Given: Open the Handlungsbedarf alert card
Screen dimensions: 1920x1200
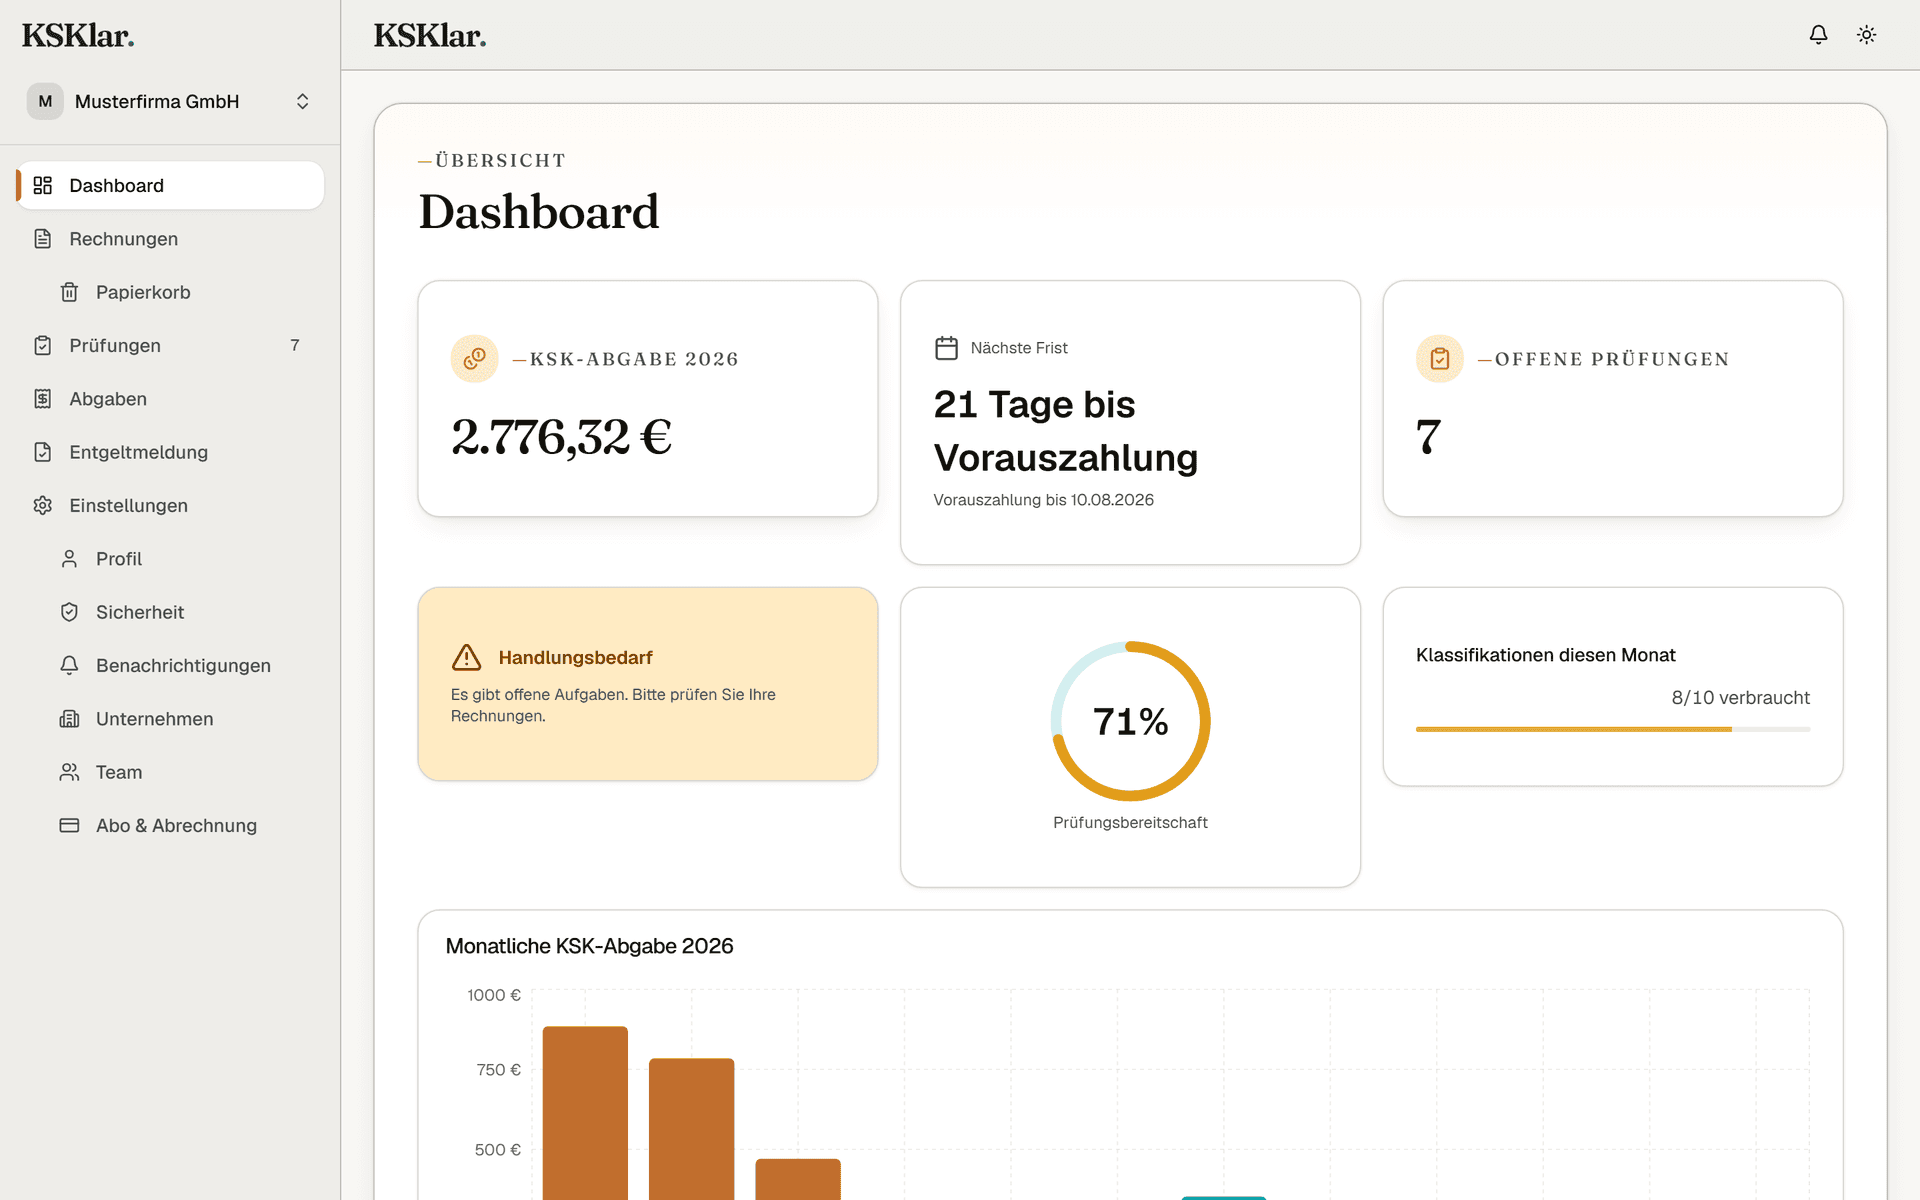Looking at the screenshot, I should (648, 684).
